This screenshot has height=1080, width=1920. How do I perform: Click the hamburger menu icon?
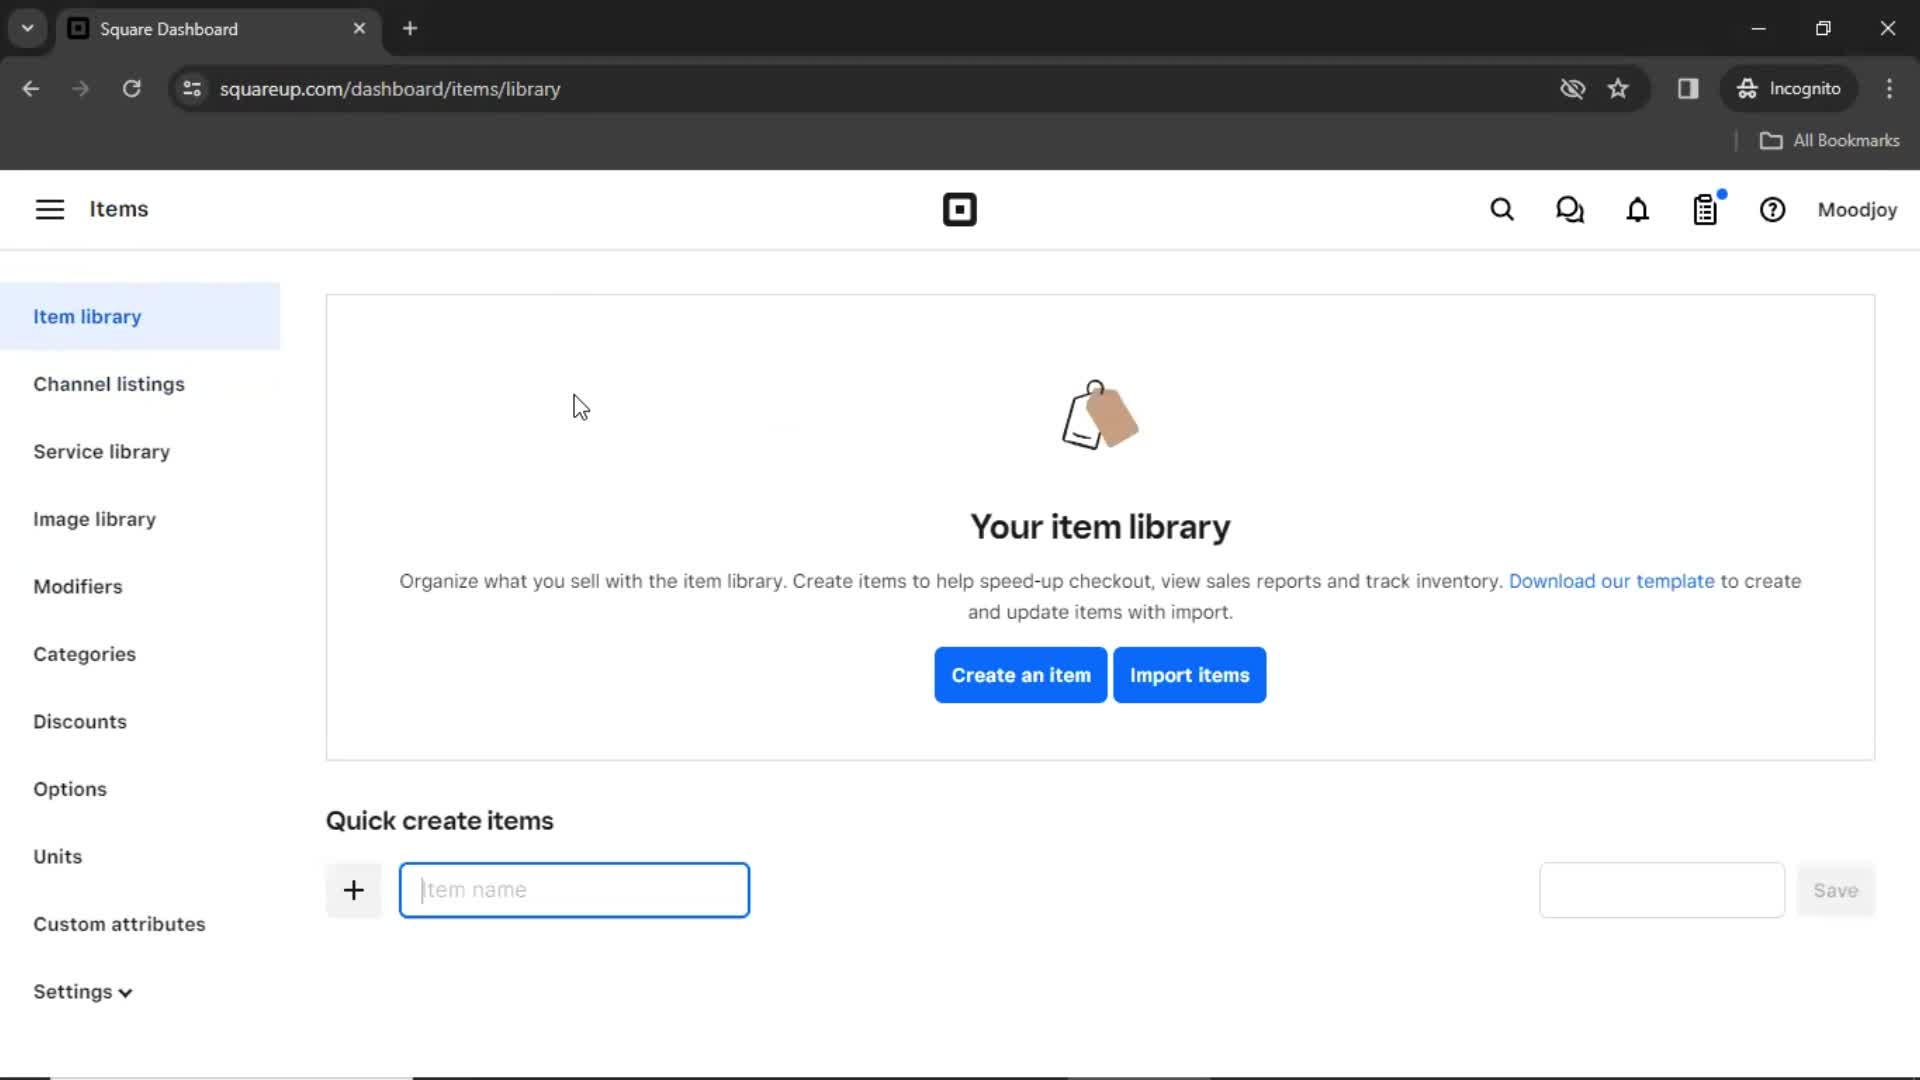click(49, 210)
